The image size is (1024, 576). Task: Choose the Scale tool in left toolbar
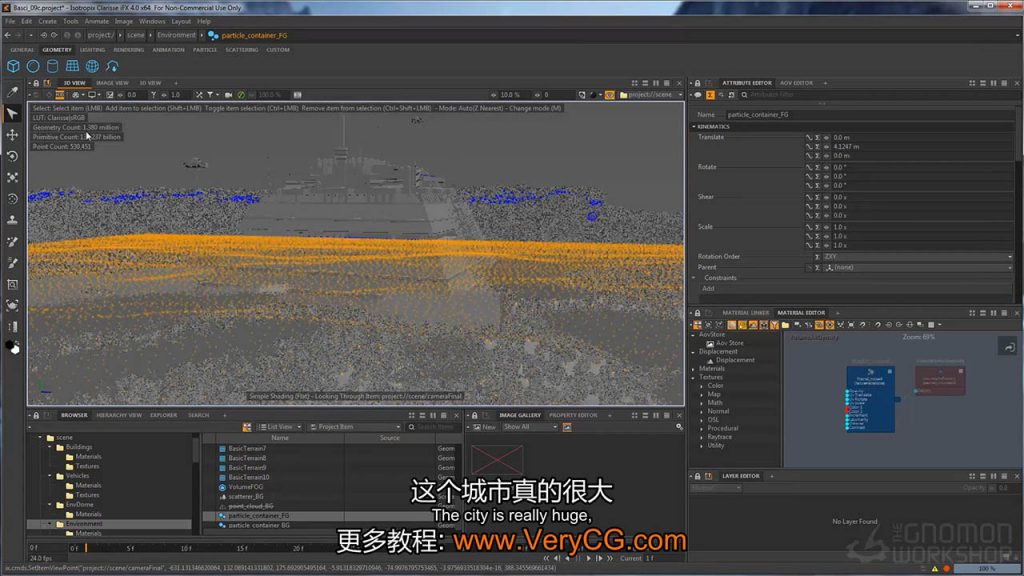12,177
